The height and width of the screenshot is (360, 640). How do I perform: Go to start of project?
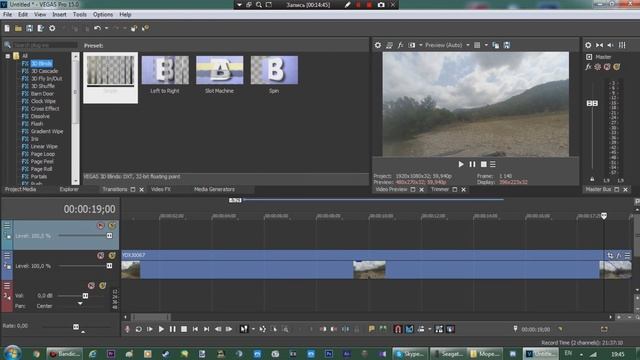coord(196,329)
